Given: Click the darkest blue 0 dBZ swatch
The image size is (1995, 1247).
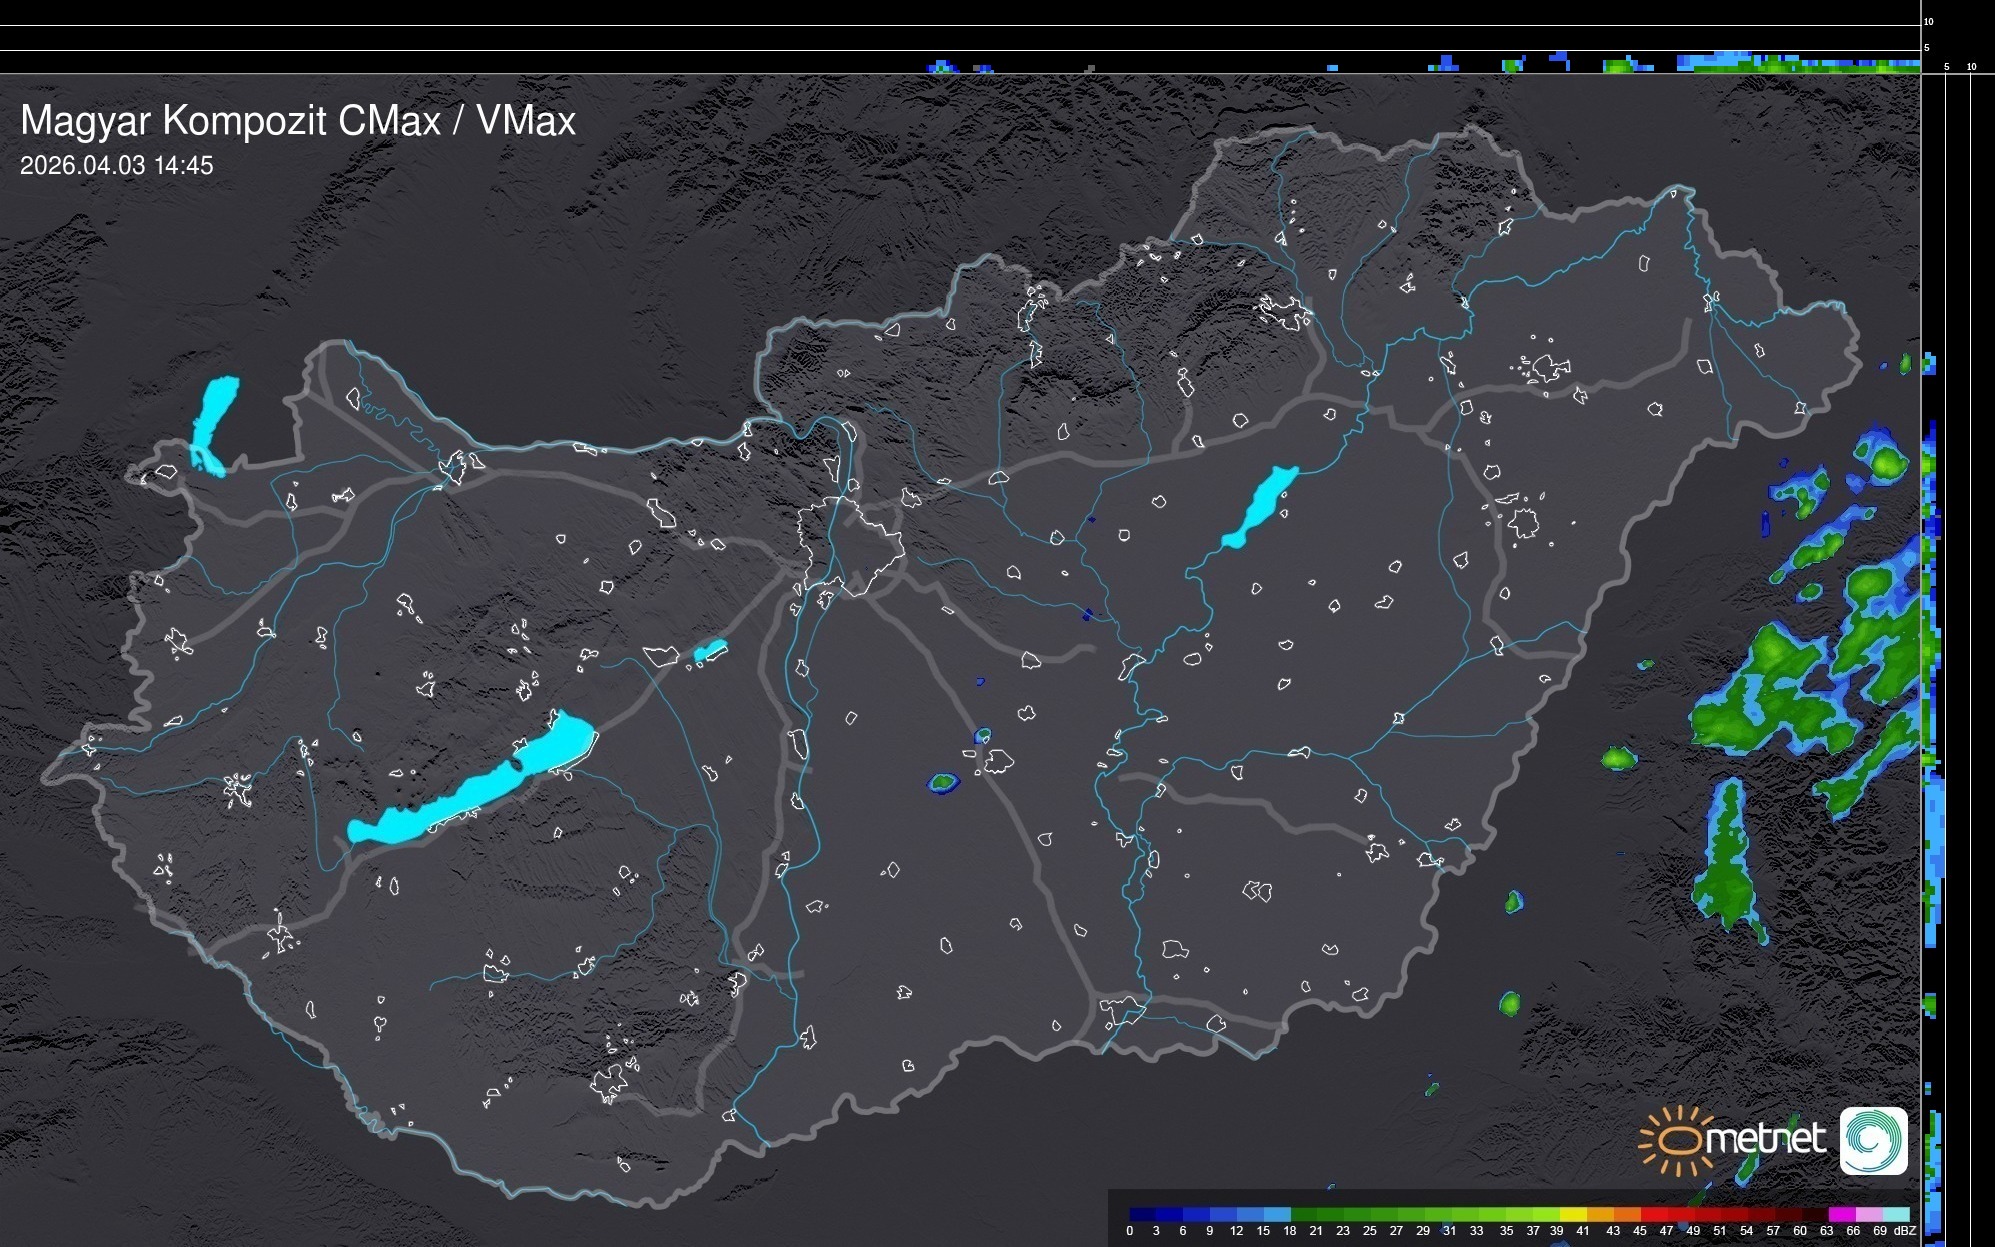Looking at the screenshot, I should point(1143,1214).
